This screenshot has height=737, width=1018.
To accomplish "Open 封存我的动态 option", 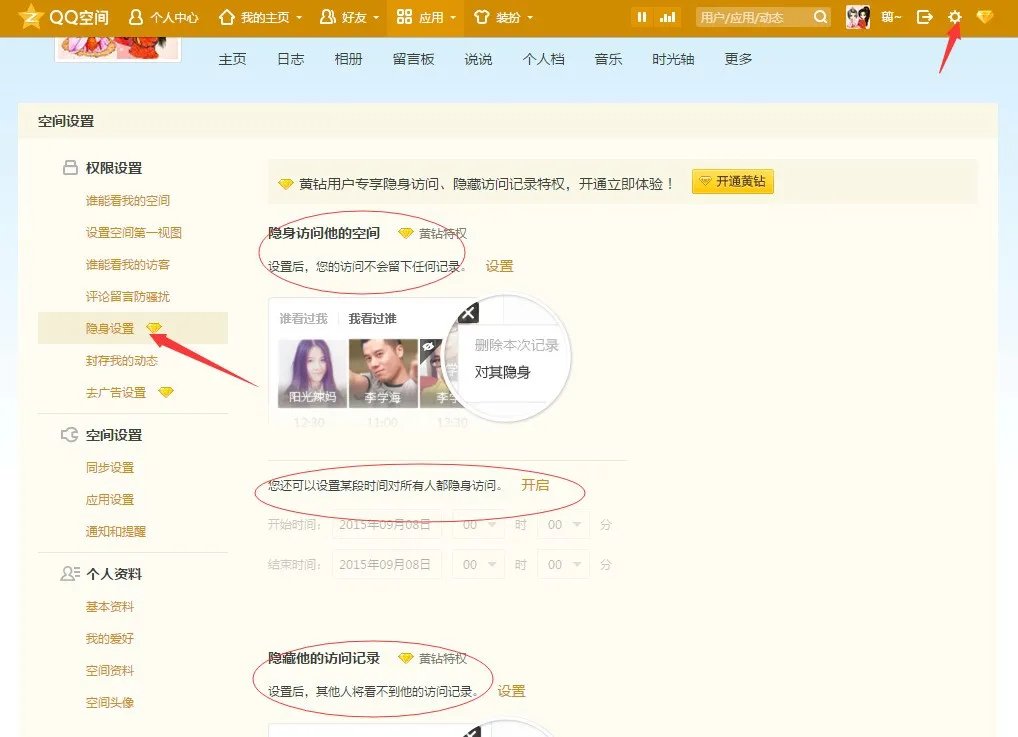I will [x=122, y=360].
